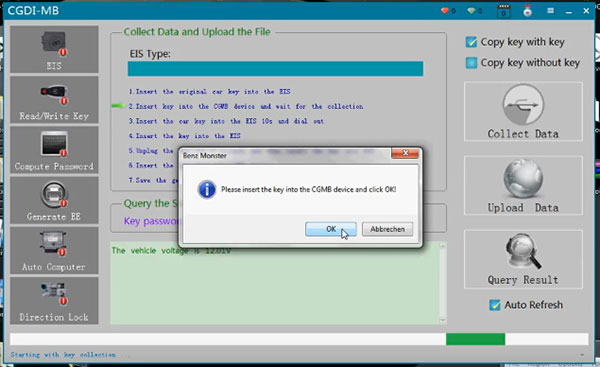
Task: Click the dialog message about CGMB device
Action: (x=308, y=189)
